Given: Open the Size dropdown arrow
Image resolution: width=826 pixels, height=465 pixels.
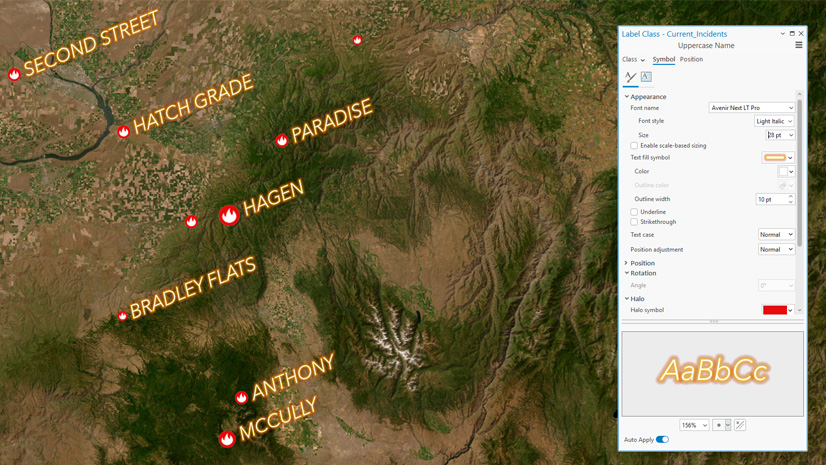Looking at the screenshot, I should click(791, 135).
